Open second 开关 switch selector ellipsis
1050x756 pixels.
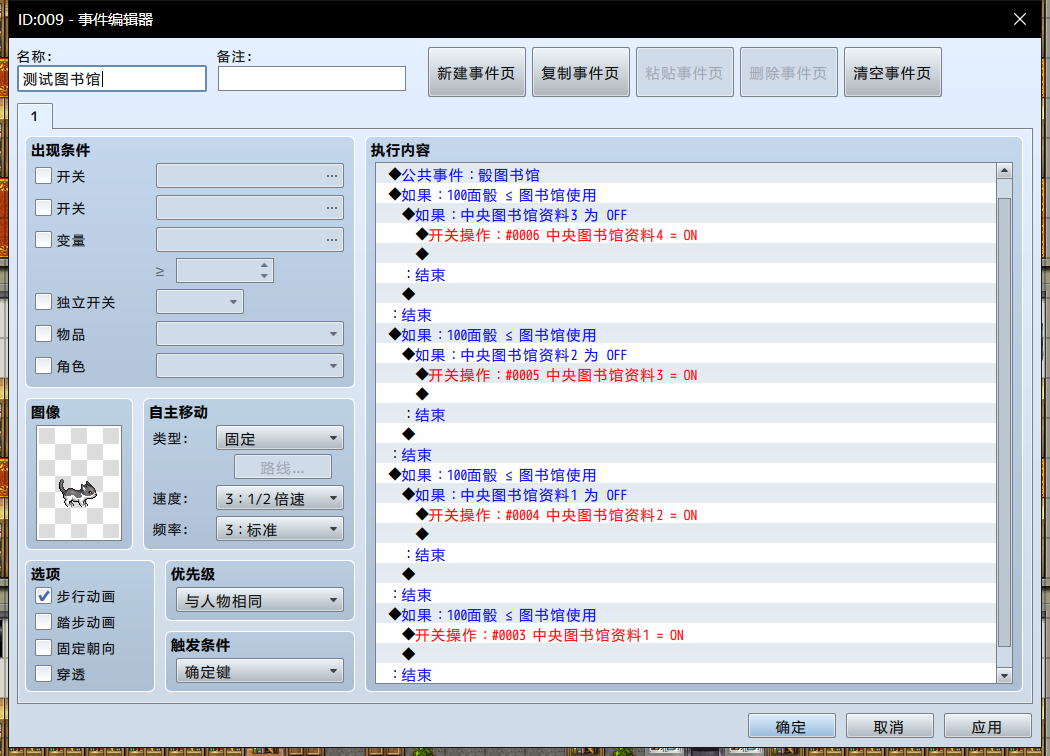click(331, 208)
